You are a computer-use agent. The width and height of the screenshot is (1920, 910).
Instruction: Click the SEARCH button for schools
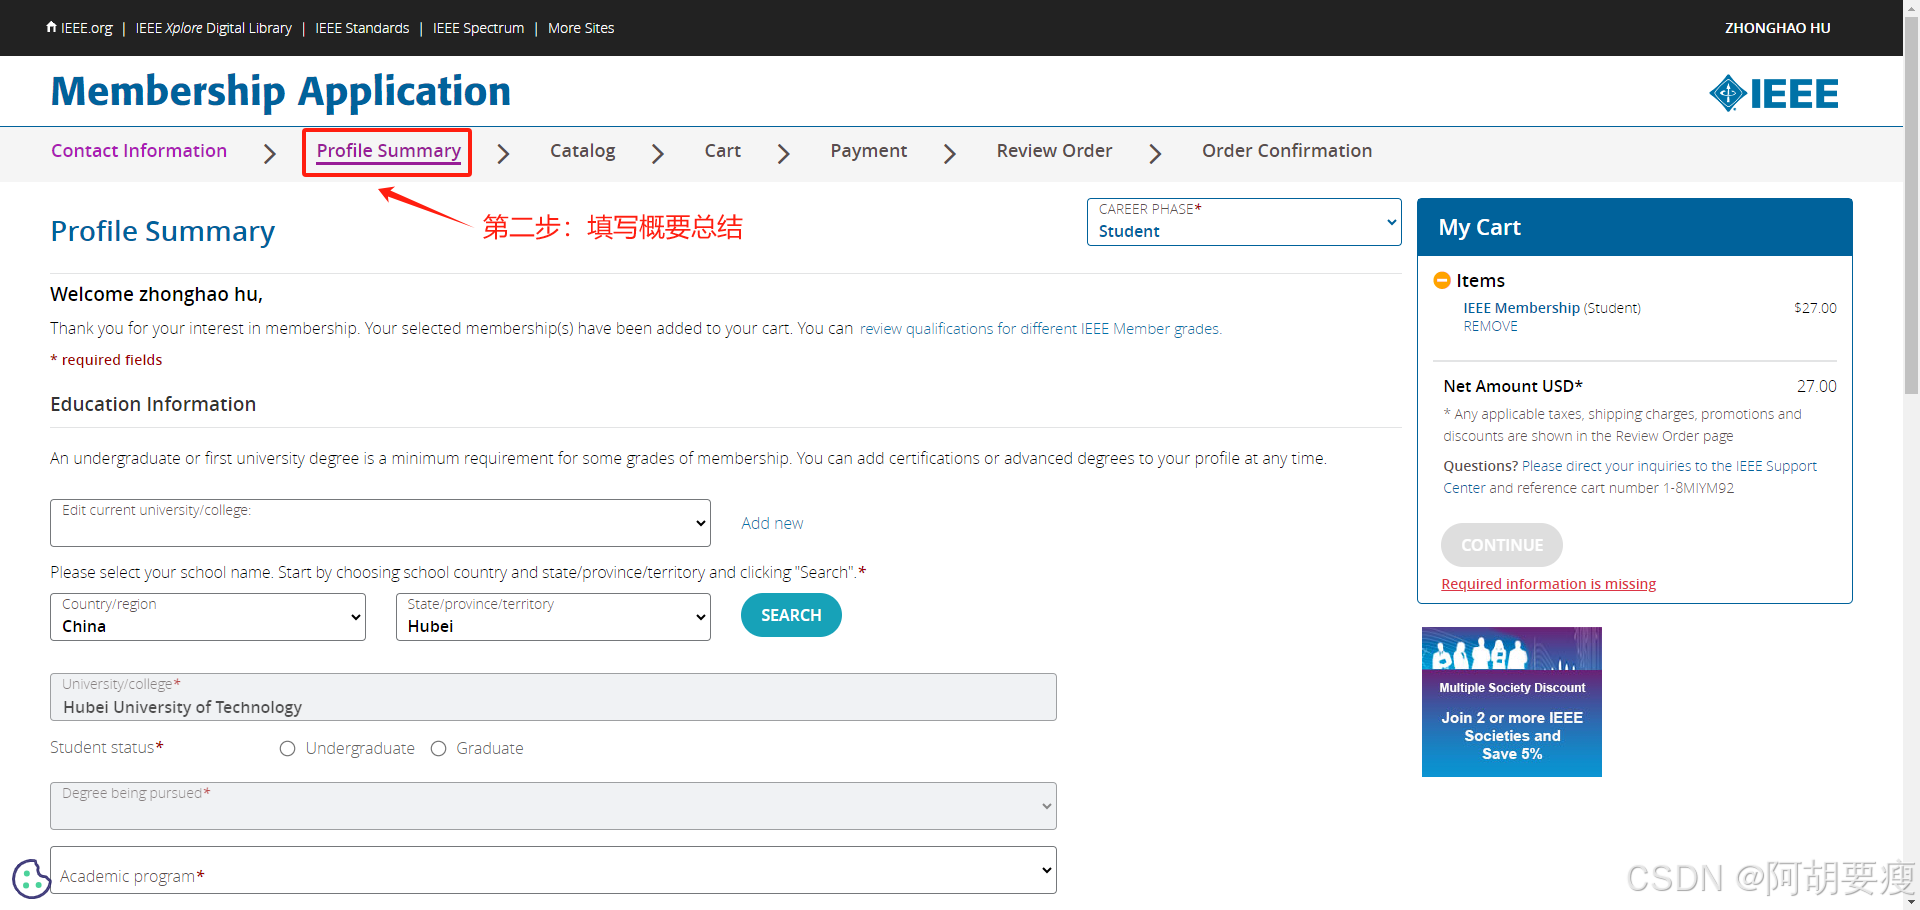pos(791,615)
